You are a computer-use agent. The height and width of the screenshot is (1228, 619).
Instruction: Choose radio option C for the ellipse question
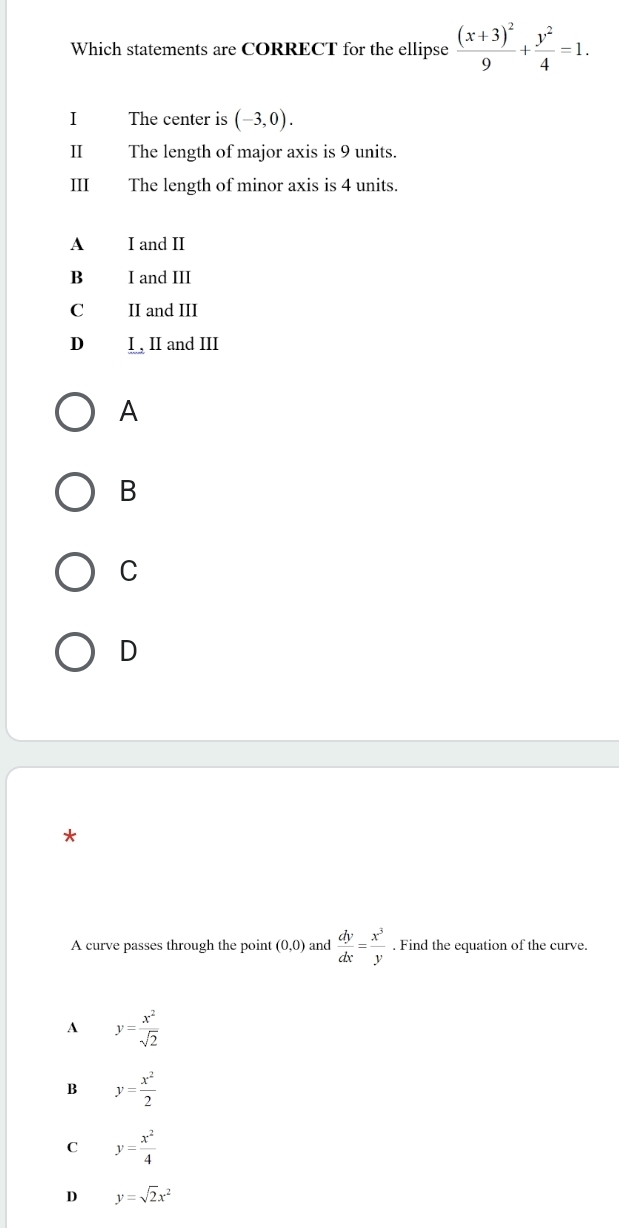[76, 571]
